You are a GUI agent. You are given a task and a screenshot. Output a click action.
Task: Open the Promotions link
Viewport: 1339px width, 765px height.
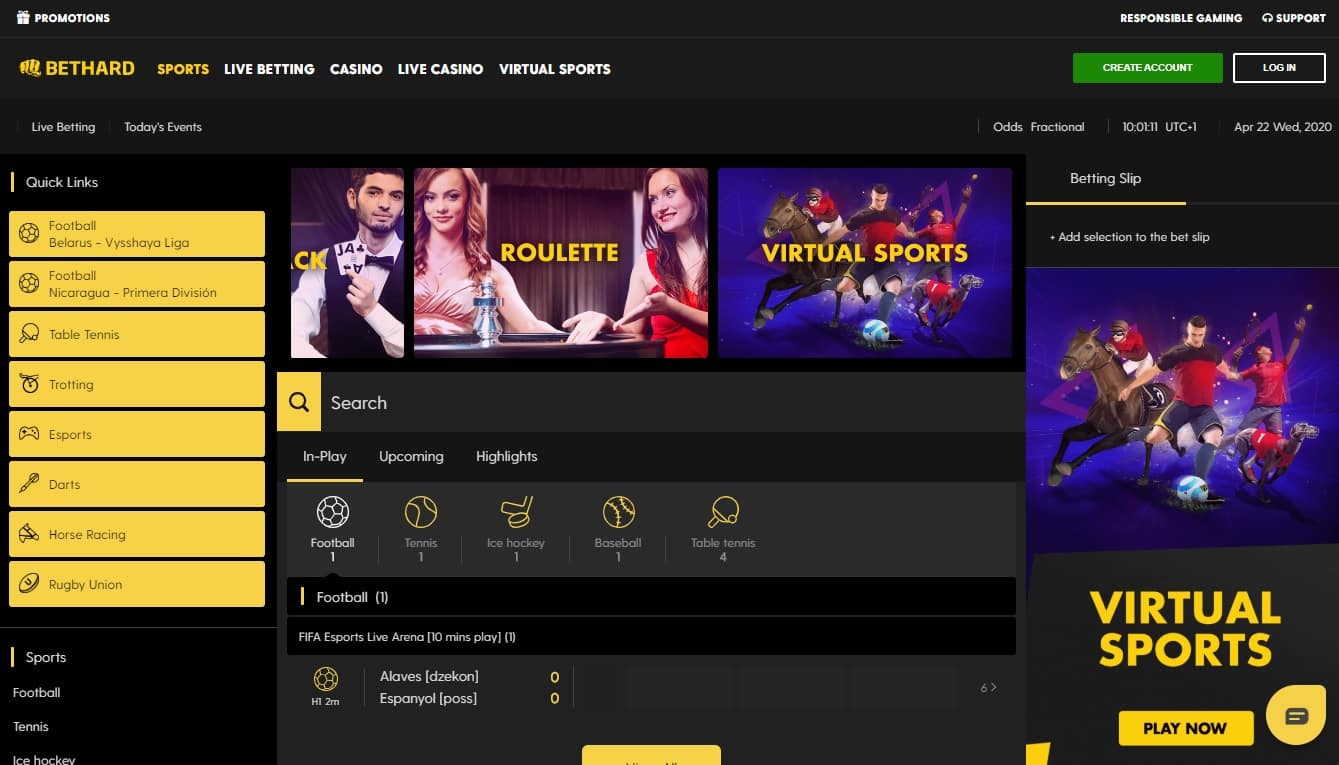pyautogui.click(x=72, y=18)
